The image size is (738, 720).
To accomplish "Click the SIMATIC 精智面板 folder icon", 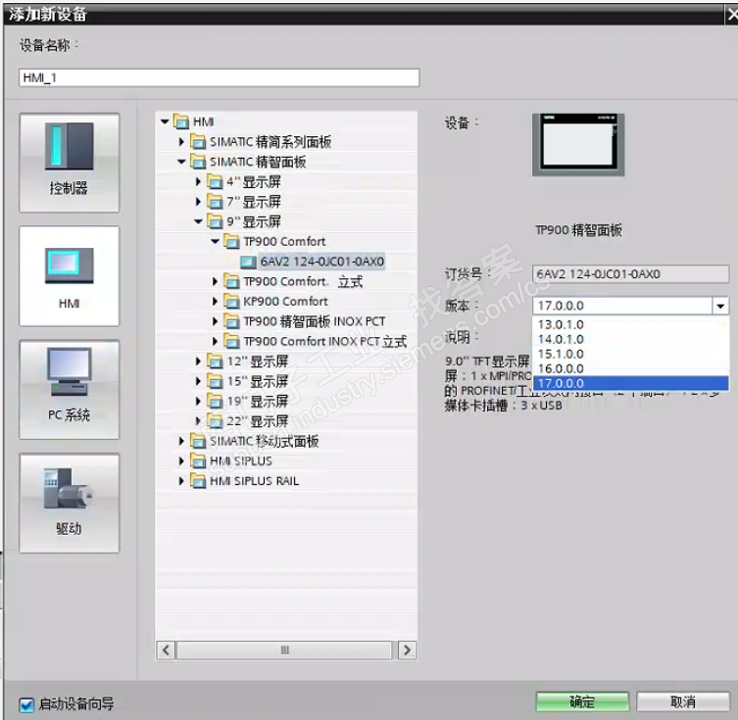I will point(198,162).
